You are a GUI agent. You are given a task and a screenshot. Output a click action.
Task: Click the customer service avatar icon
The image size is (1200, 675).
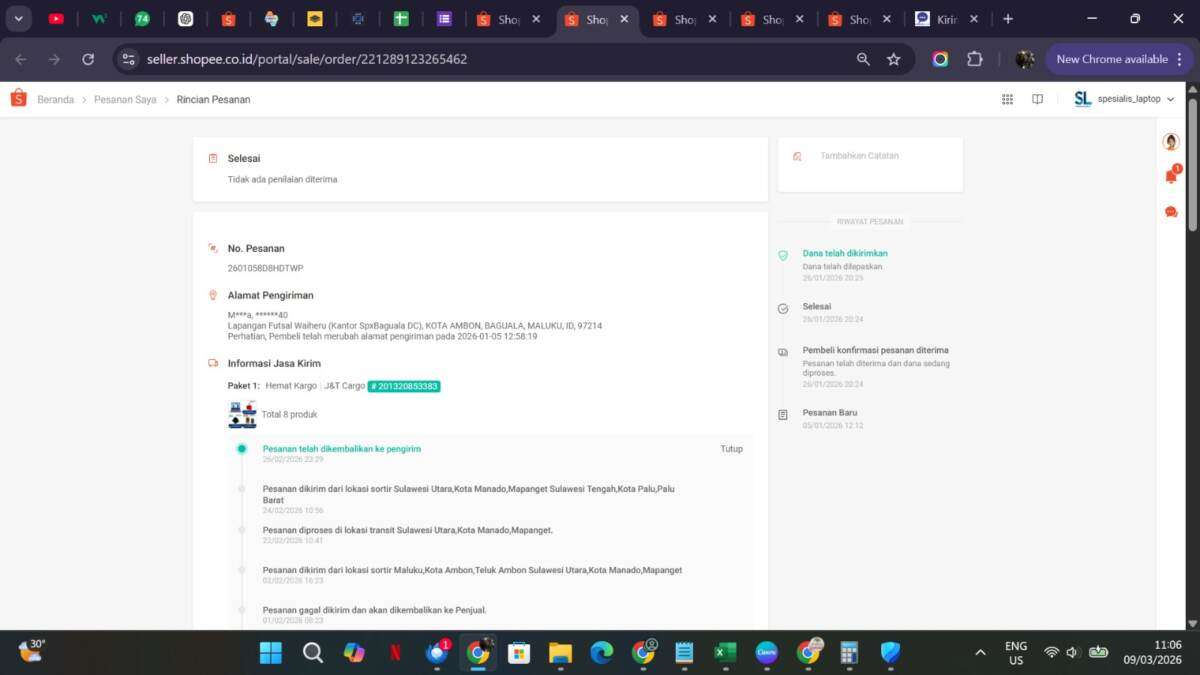click(x=1171, y=142)
